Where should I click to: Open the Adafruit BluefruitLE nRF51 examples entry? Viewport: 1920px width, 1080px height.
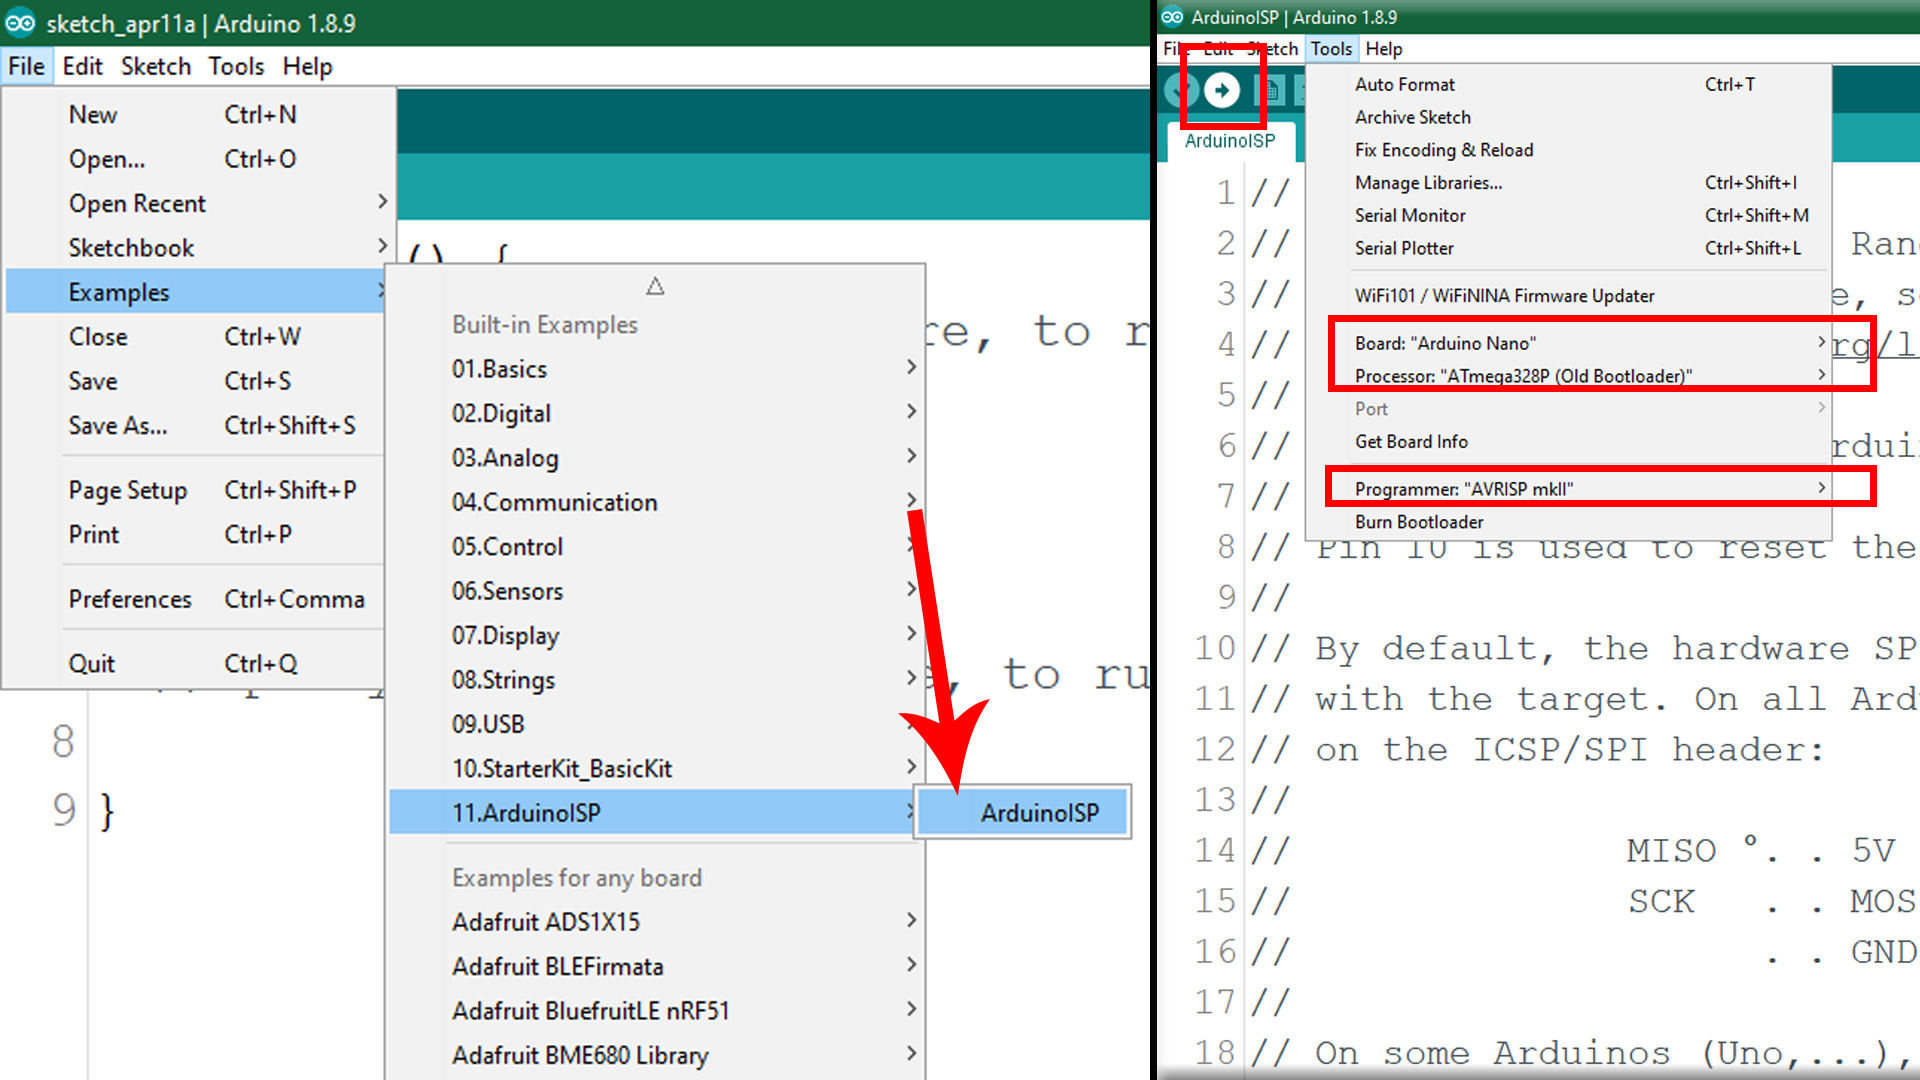point(656,1011)
